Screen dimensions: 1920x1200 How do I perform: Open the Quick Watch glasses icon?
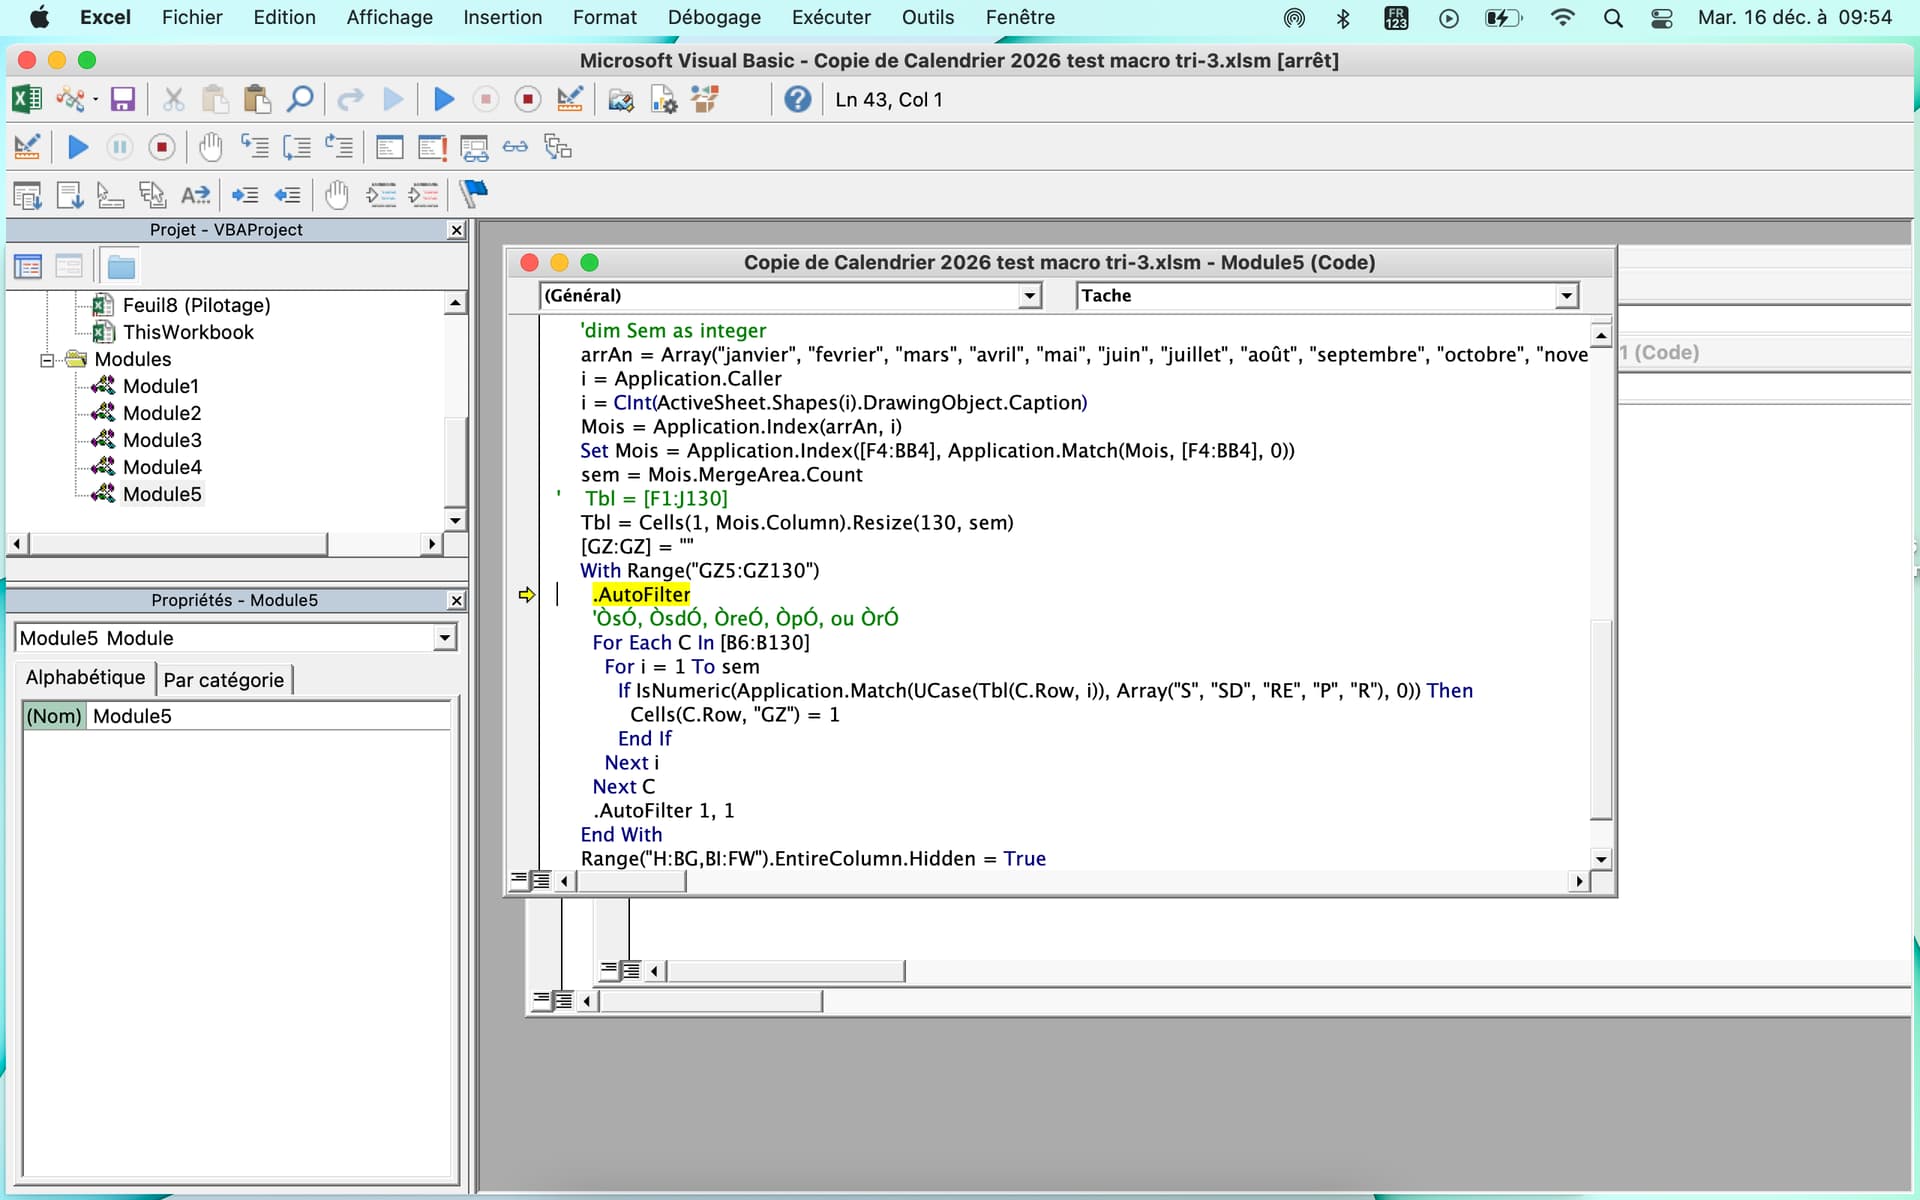click(515, 148)
